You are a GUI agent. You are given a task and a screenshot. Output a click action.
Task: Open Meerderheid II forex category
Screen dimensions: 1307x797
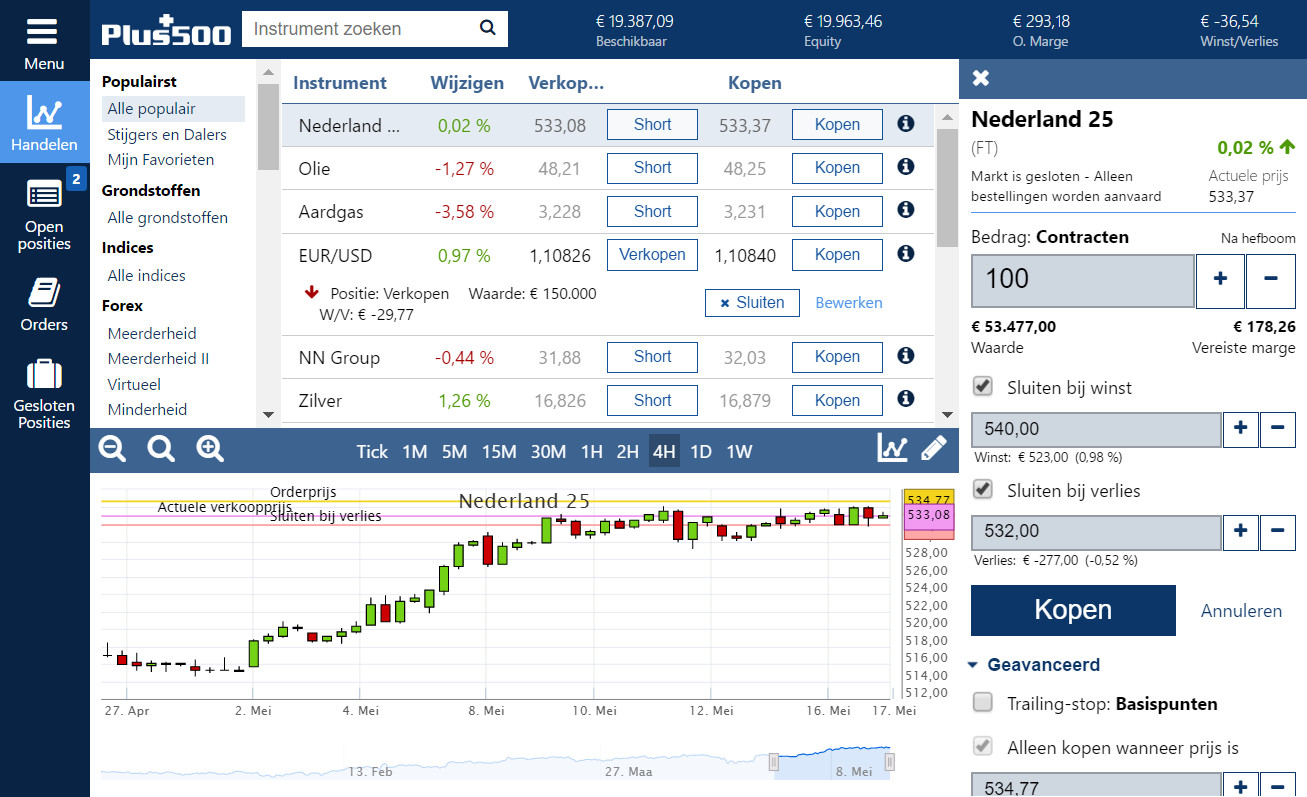158,358
